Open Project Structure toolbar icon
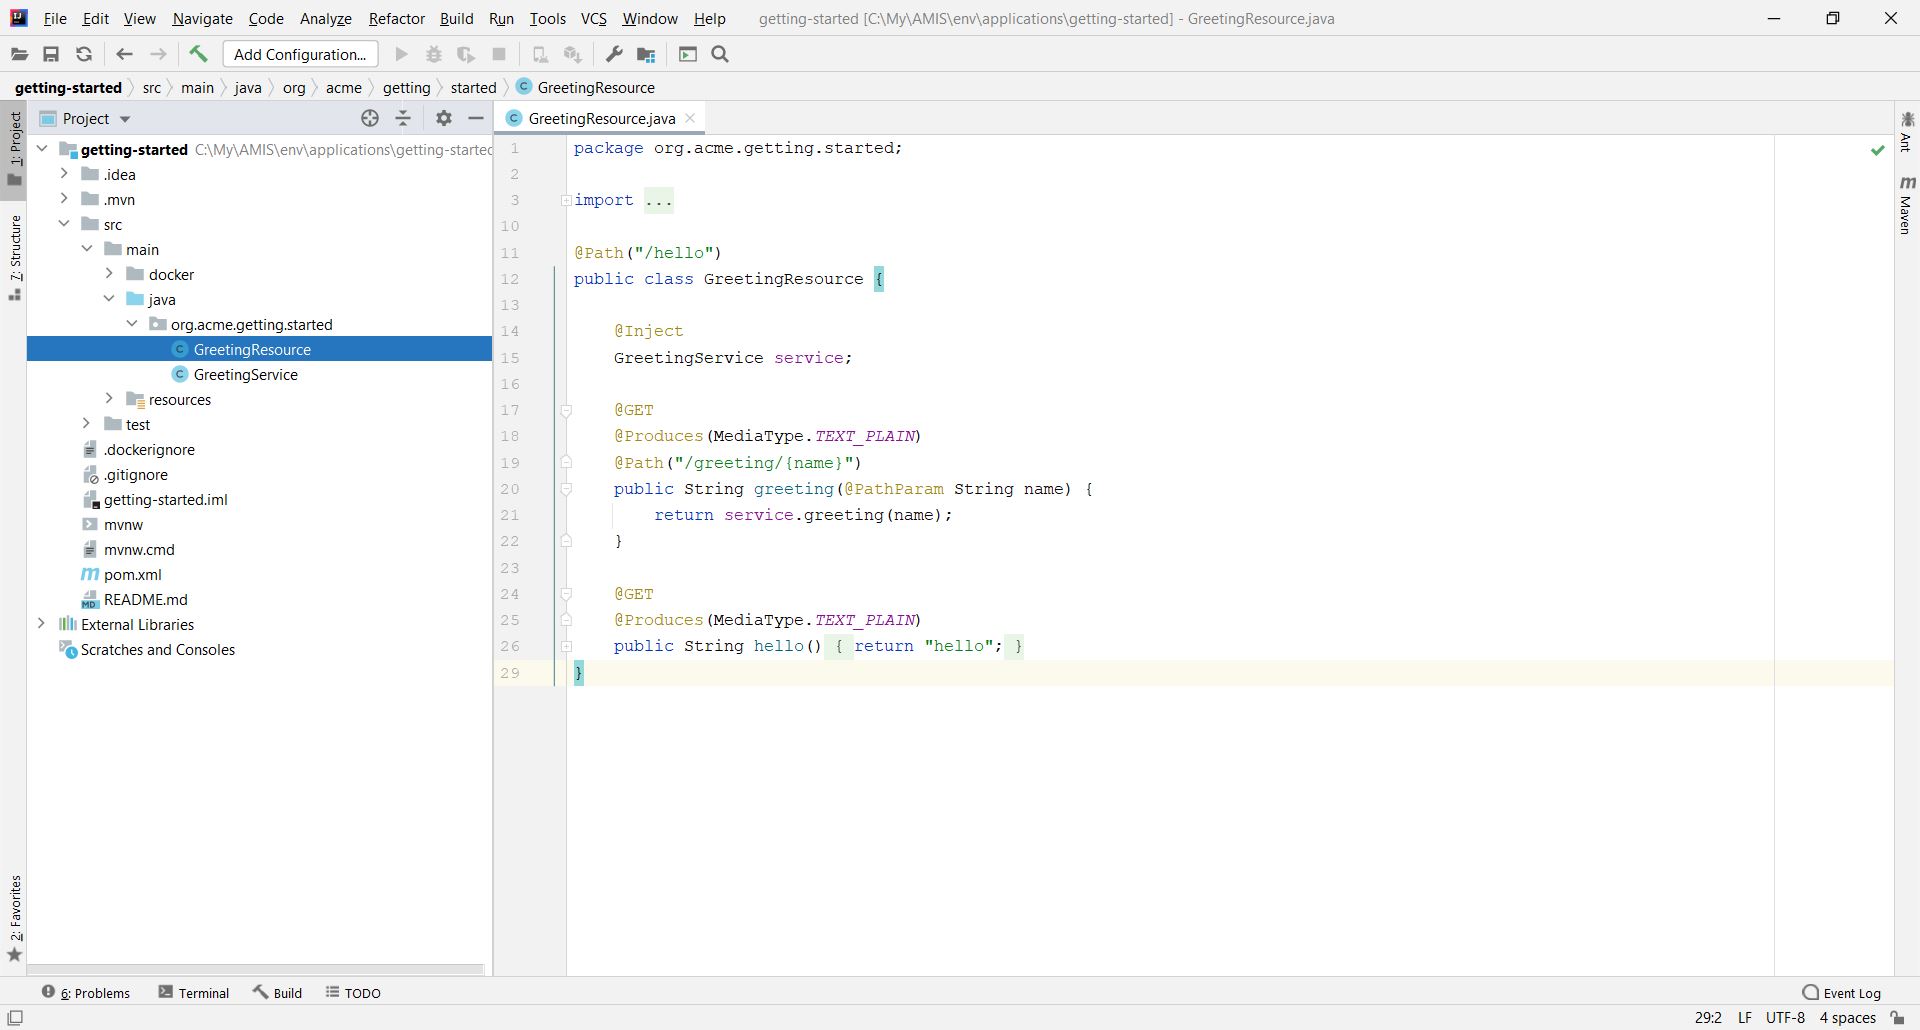The image size is (1920, 1030). click(646, 55)
